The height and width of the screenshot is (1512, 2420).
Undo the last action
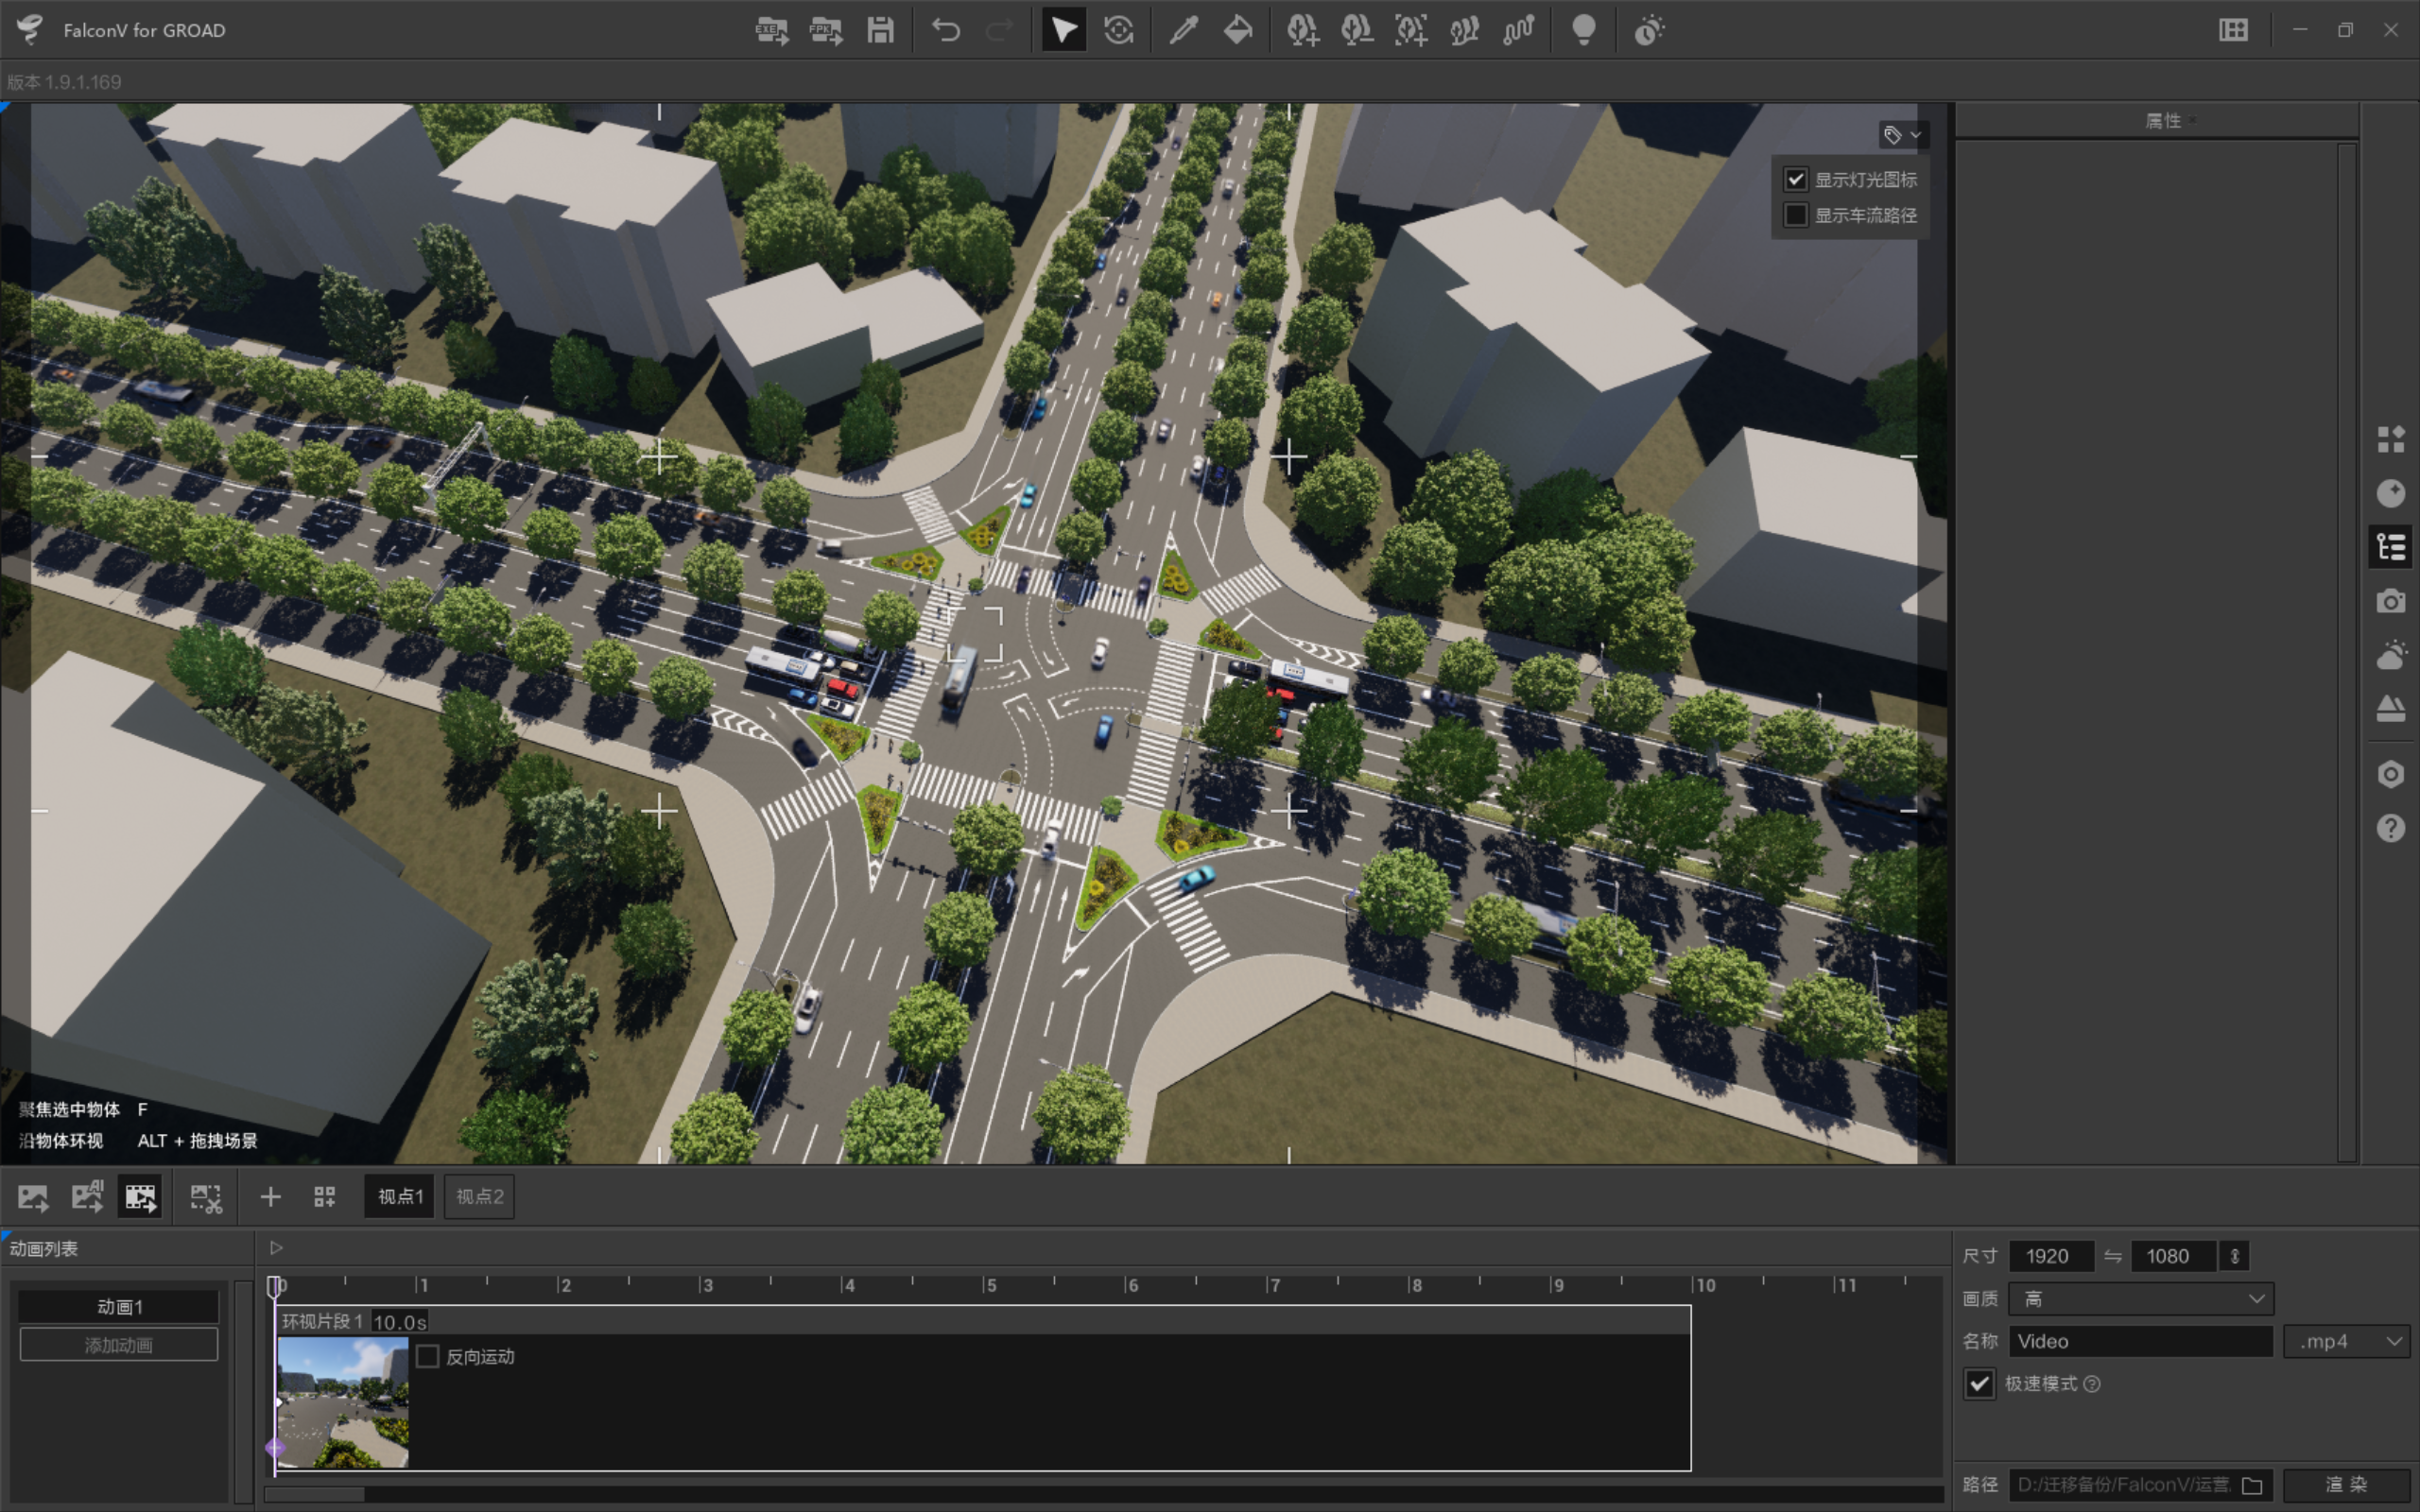coord(946,30)
